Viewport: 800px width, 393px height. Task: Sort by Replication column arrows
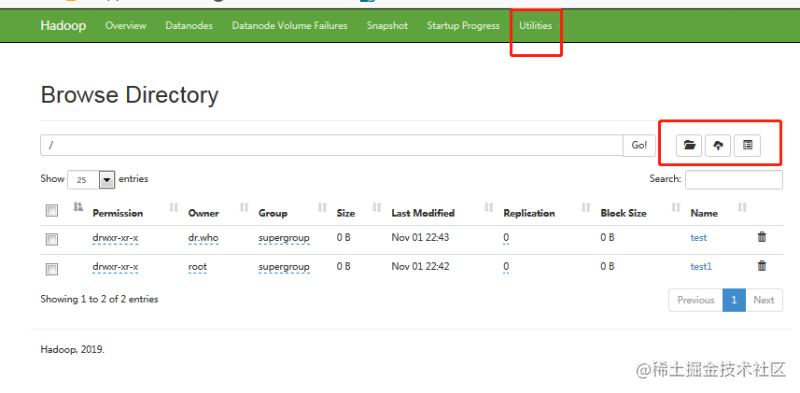[586, 207]
